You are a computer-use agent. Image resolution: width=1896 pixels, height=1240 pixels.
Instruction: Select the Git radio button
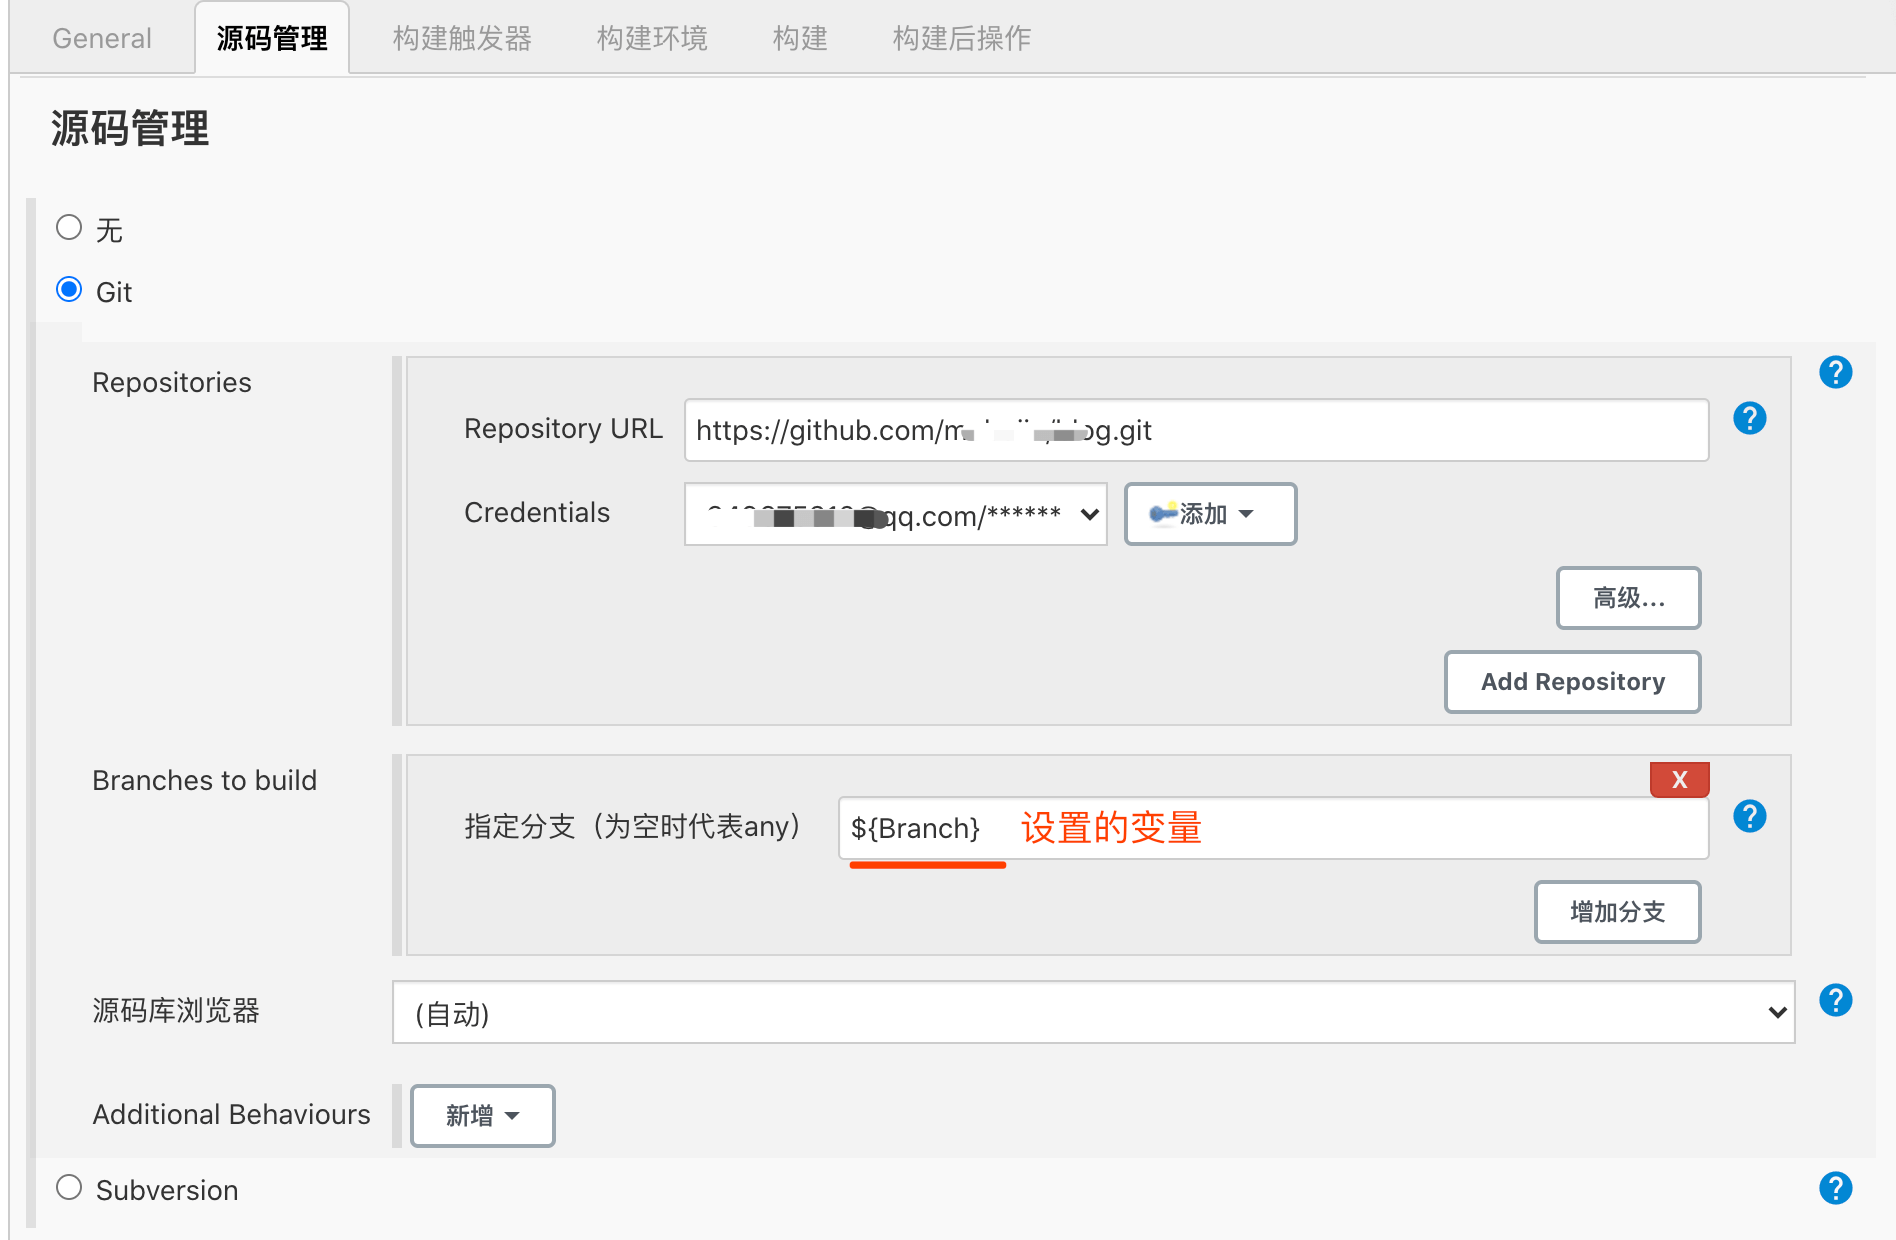click(69, 290)
